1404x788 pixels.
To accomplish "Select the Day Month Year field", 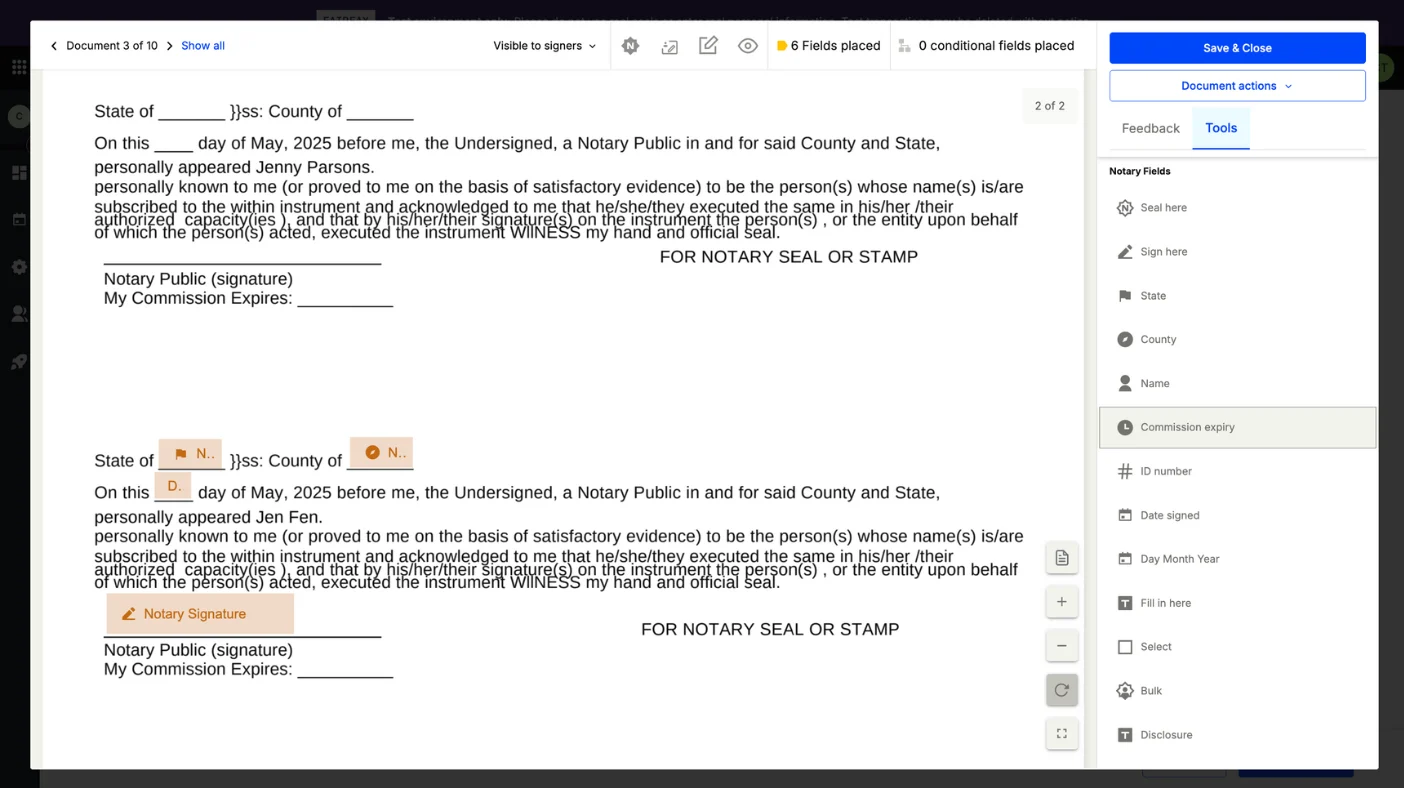I will point(1237,559).
